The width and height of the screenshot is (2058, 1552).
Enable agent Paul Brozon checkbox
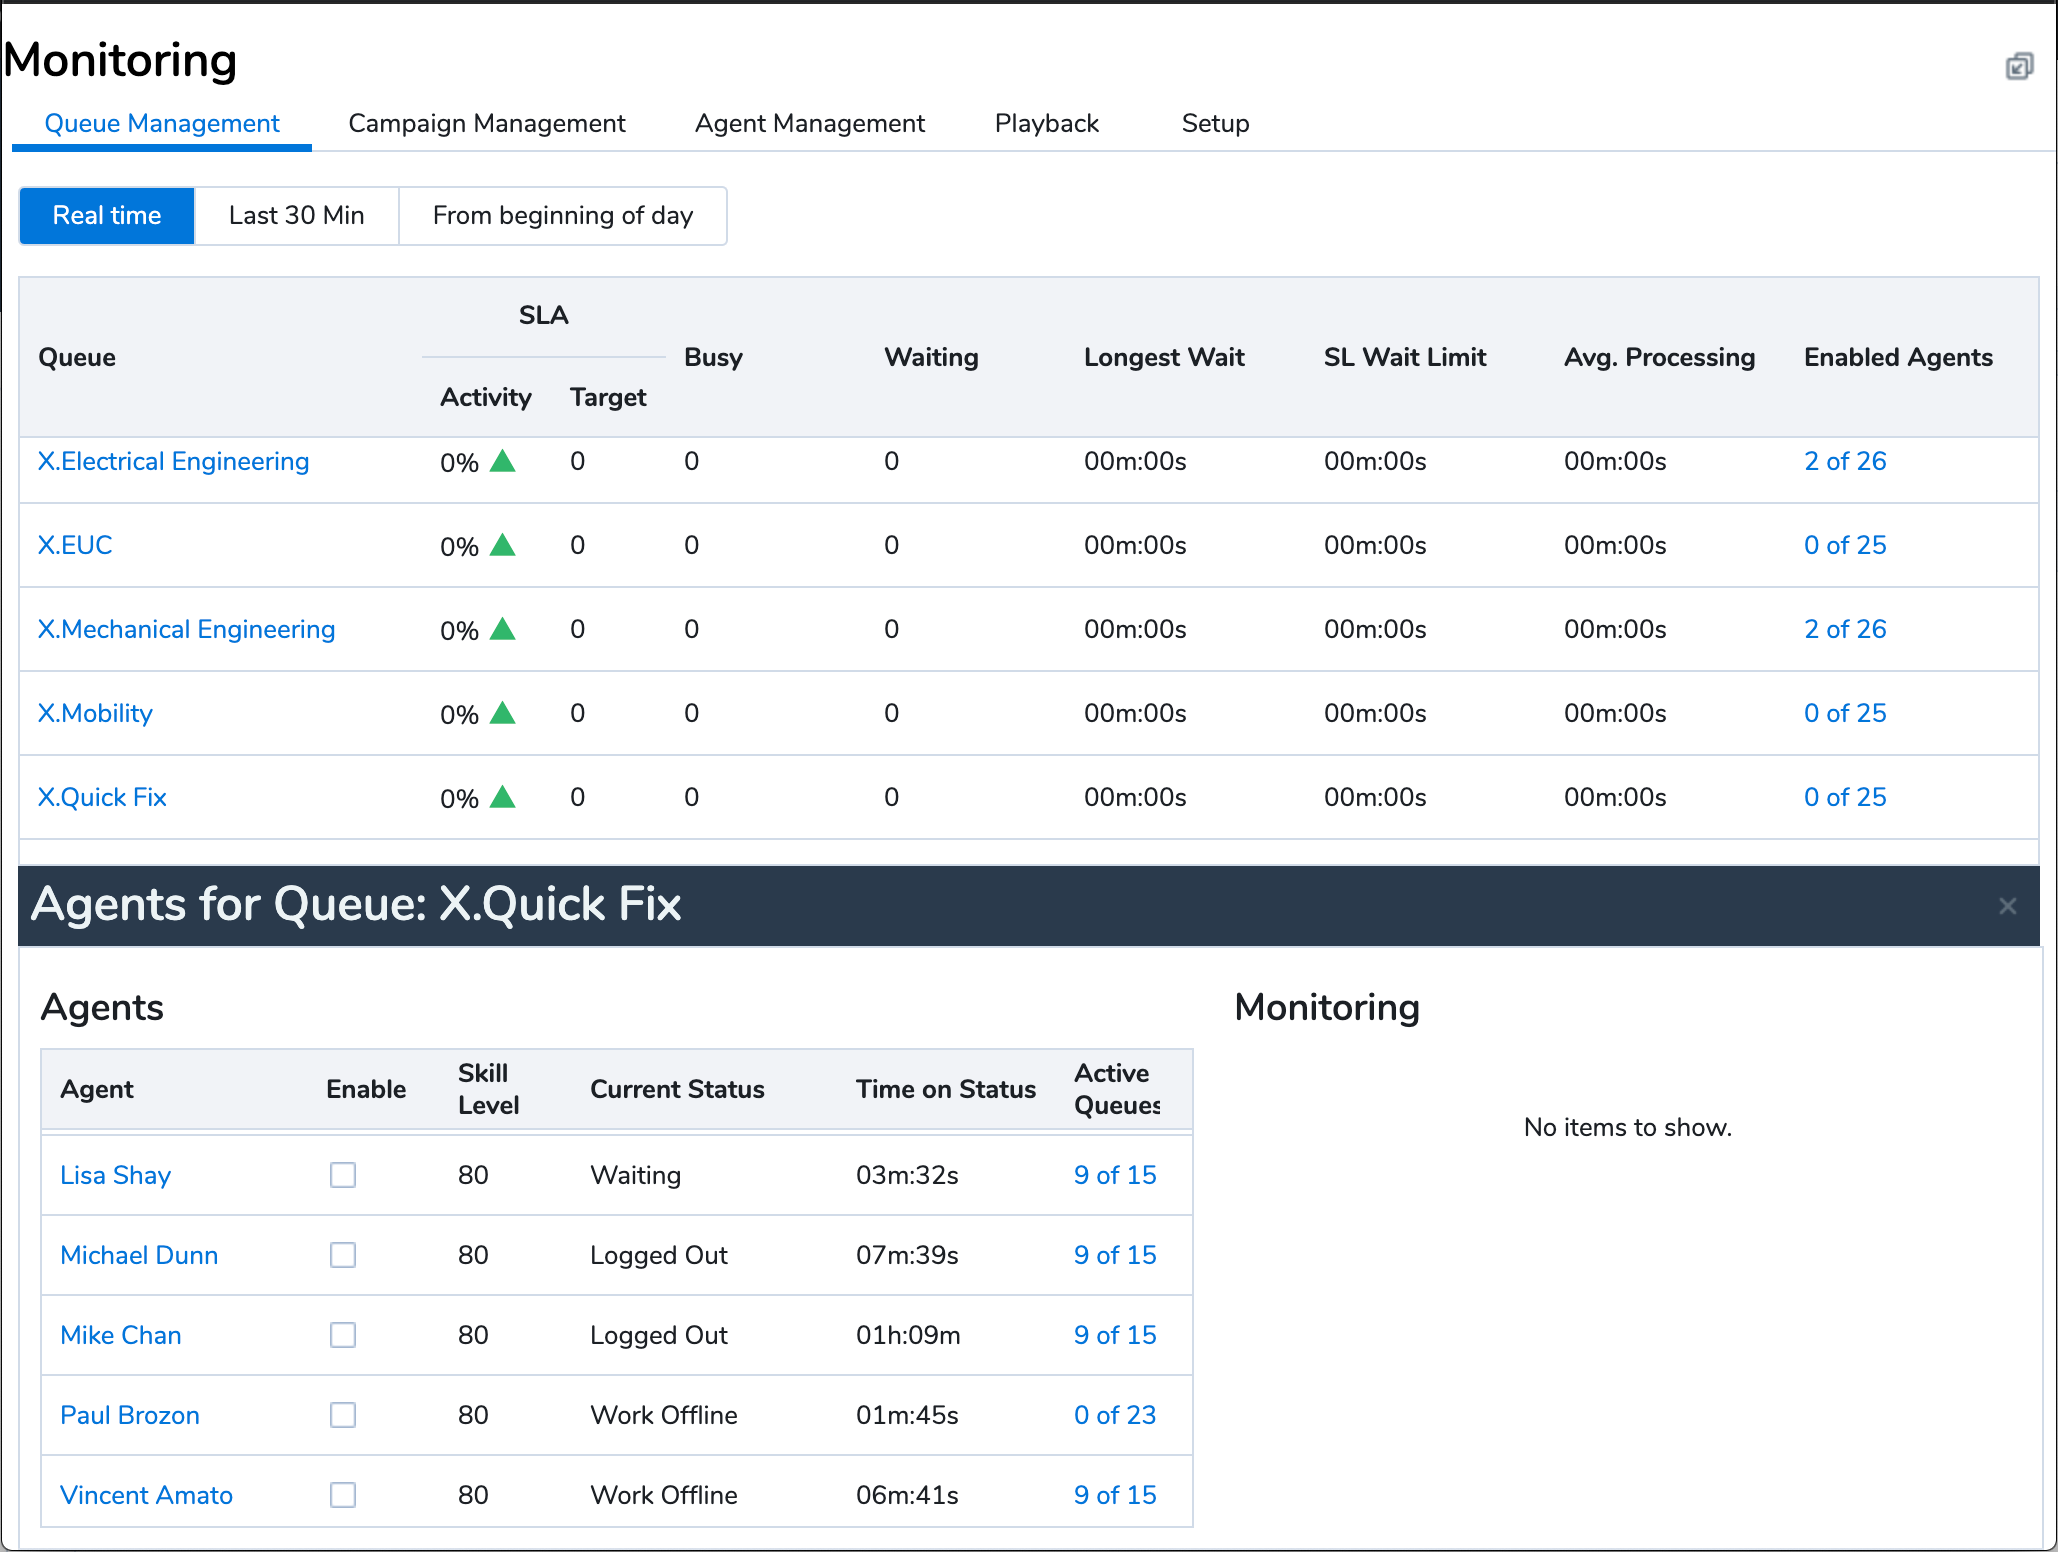[x=343, y=1415]
